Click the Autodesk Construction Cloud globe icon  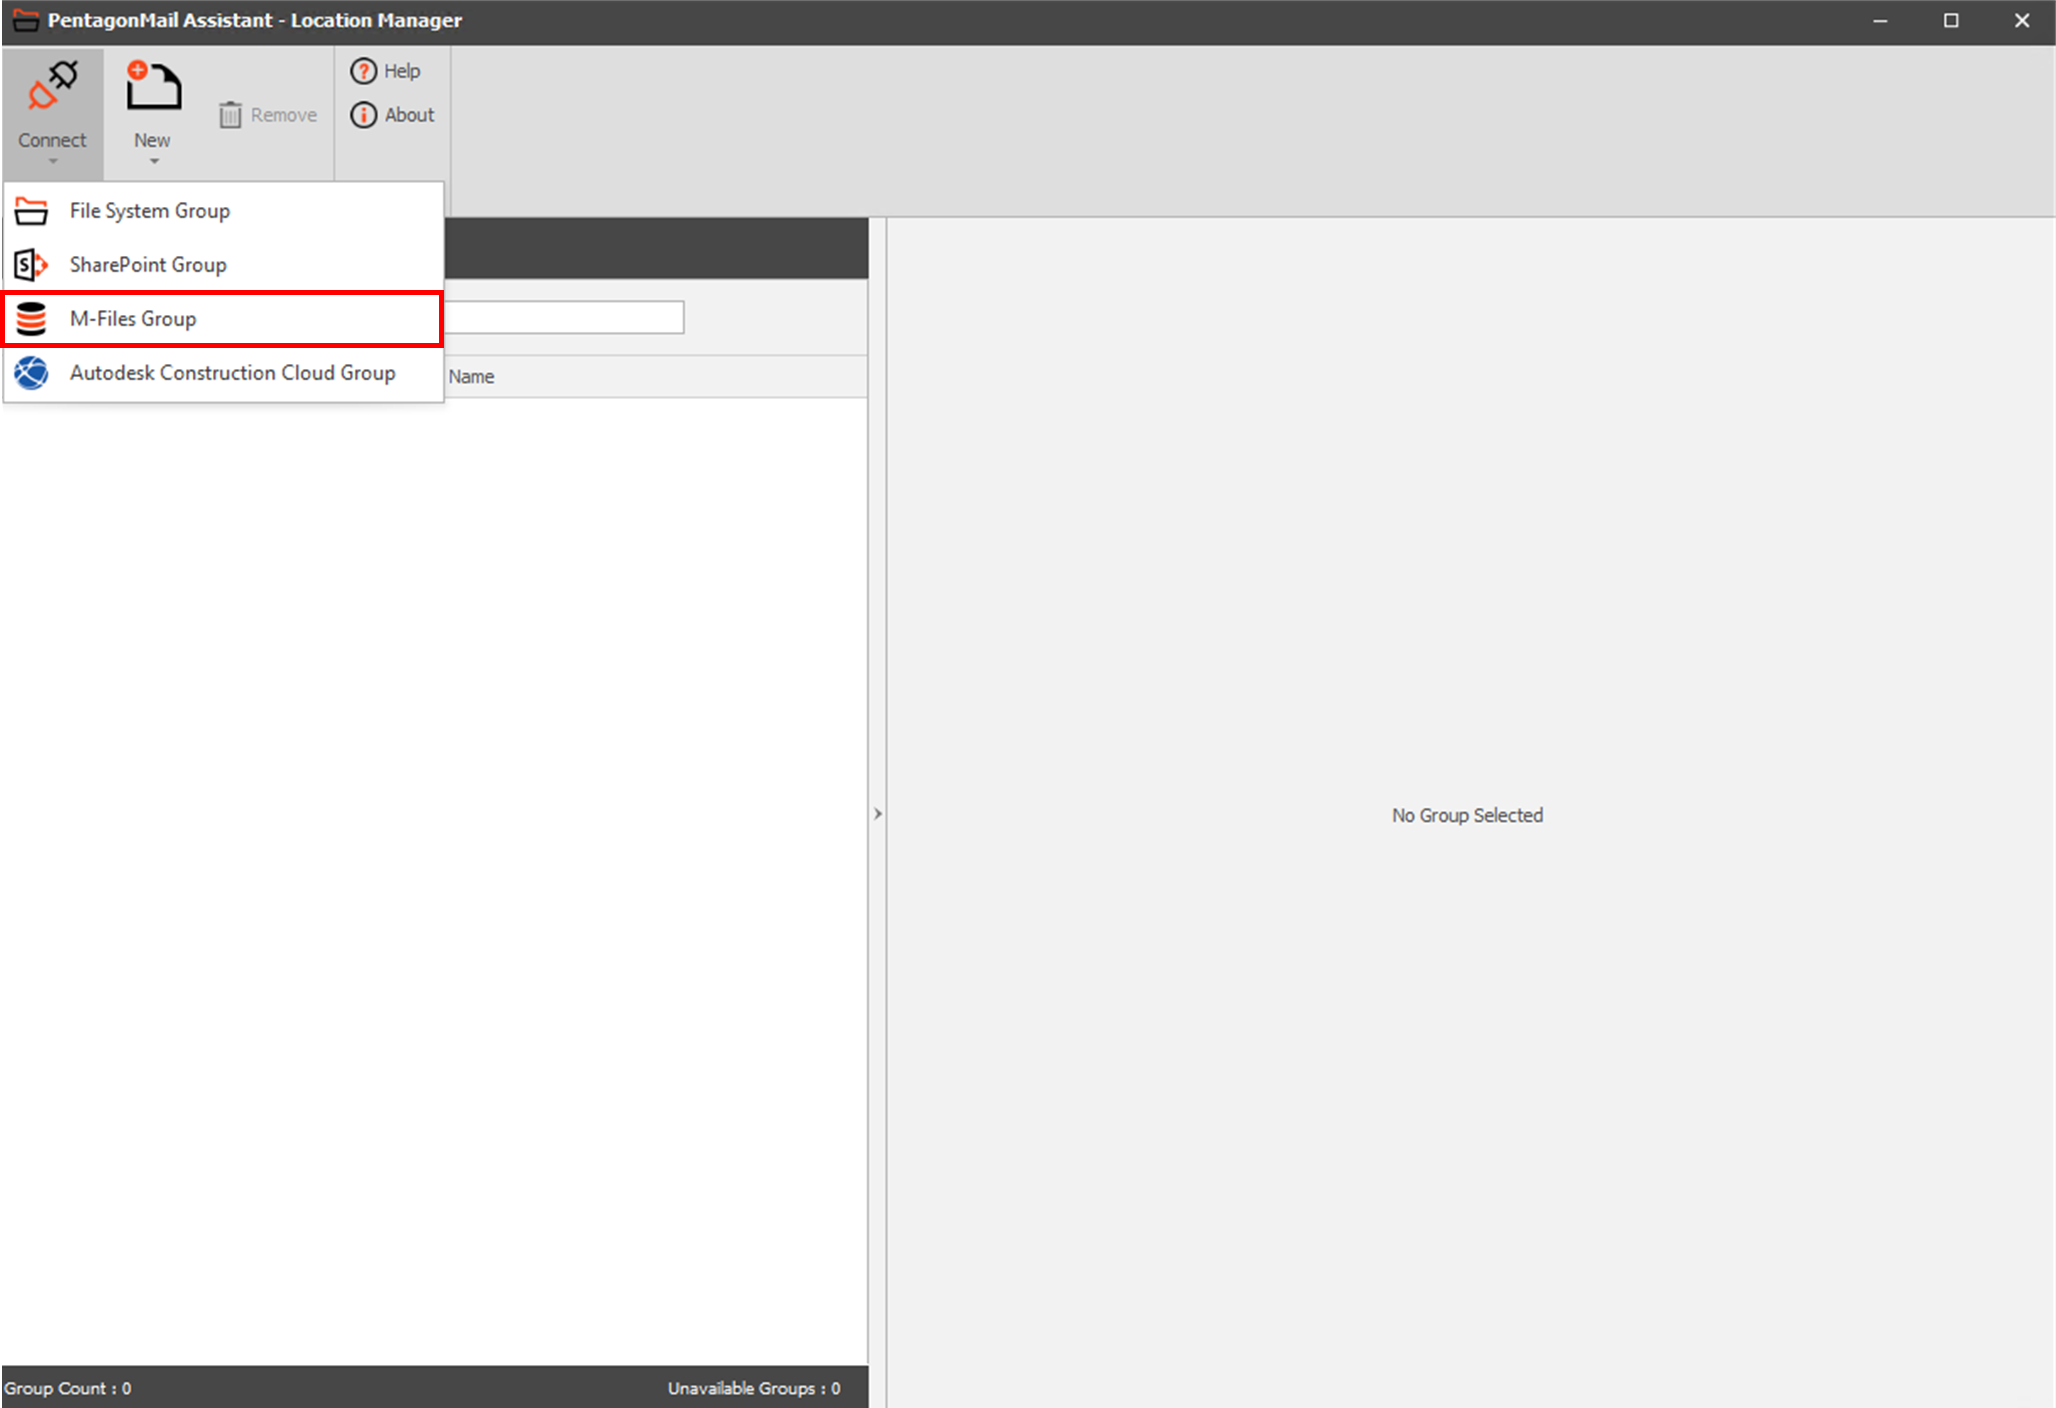31,373
